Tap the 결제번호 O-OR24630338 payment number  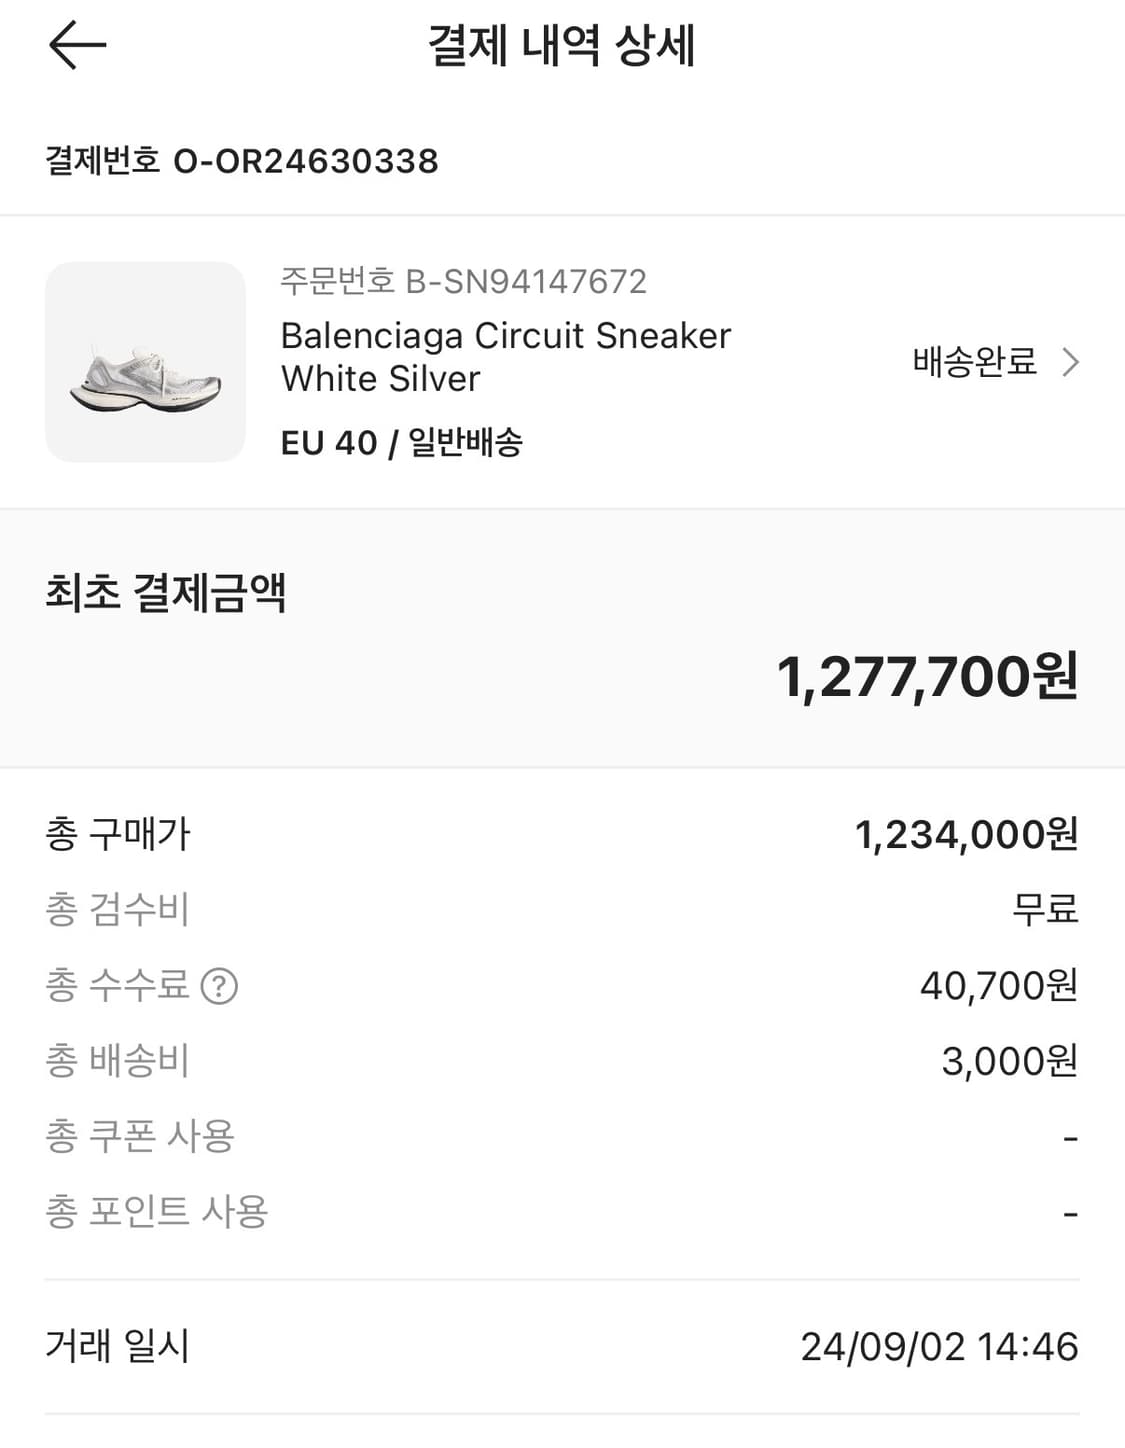(x=242, y=161)
